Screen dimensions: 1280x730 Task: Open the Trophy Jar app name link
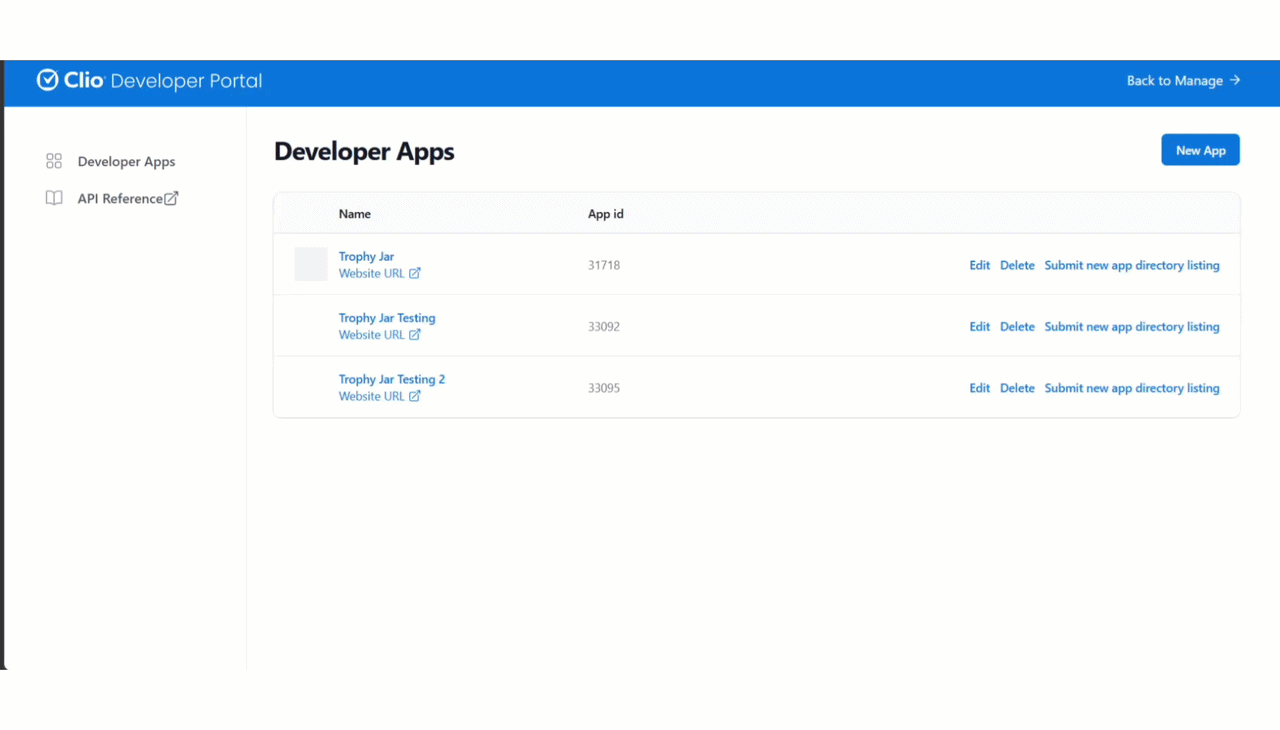click(366, 256)
